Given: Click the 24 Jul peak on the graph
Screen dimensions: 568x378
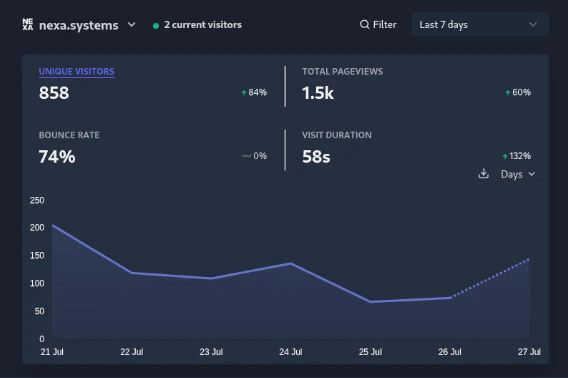Looking at the screenshot, I should (x=291, y=263).
